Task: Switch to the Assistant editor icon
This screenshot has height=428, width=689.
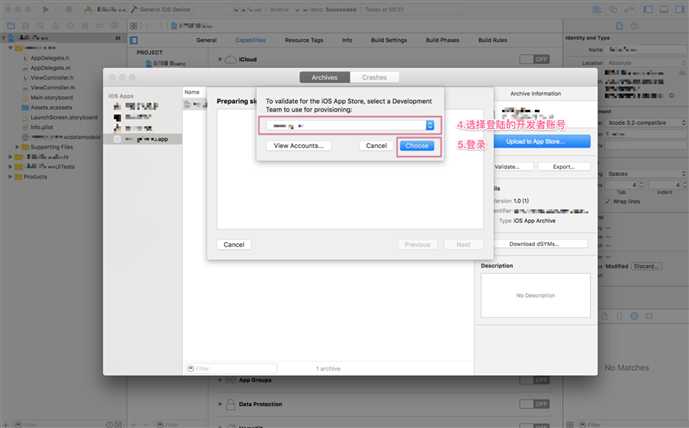Action: coord(613,9)
